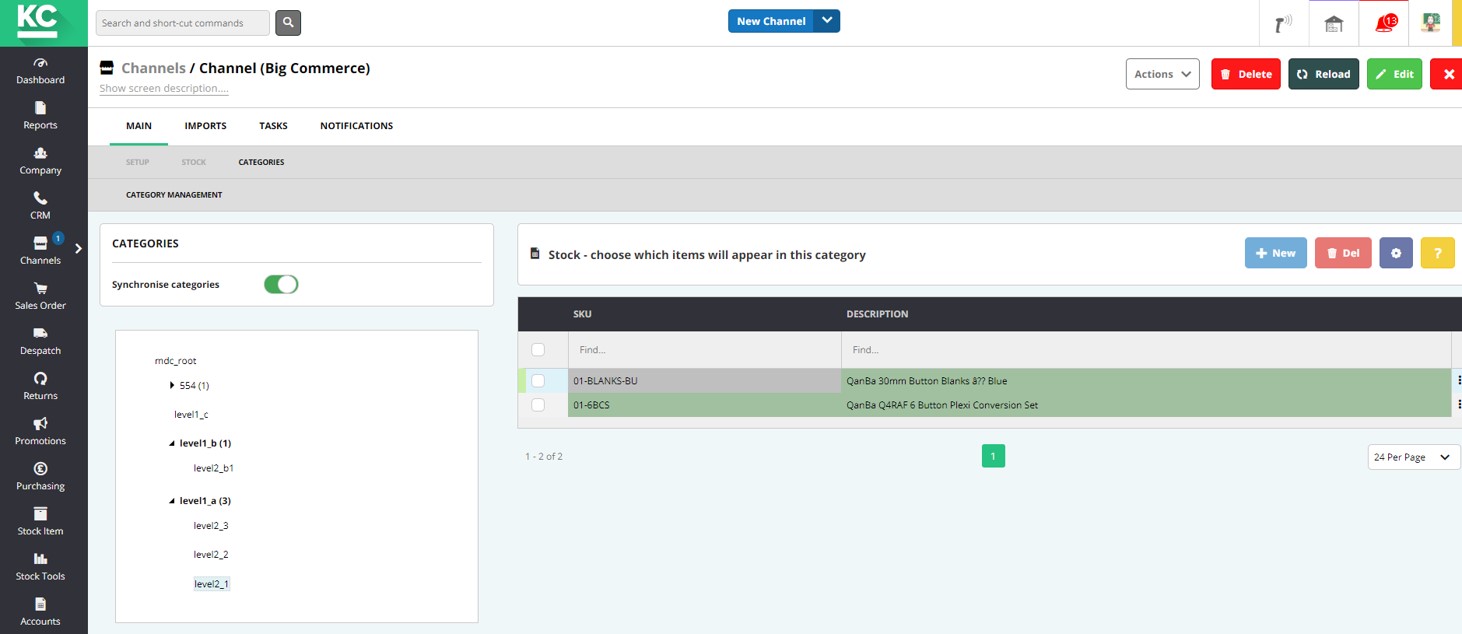Open notifications bell with 13 badge
This screenshot has width=1462, height=634.
pos(1384,23)
